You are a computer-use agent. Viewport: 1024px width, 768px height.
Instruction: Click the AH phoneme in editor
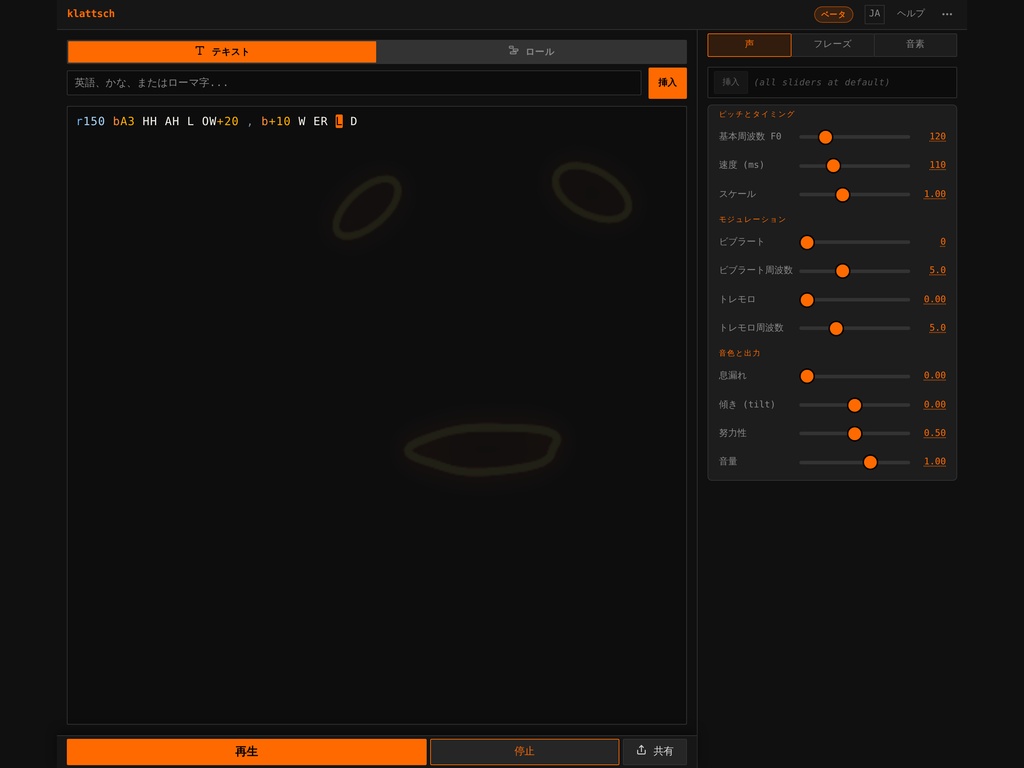click(172, 121)
